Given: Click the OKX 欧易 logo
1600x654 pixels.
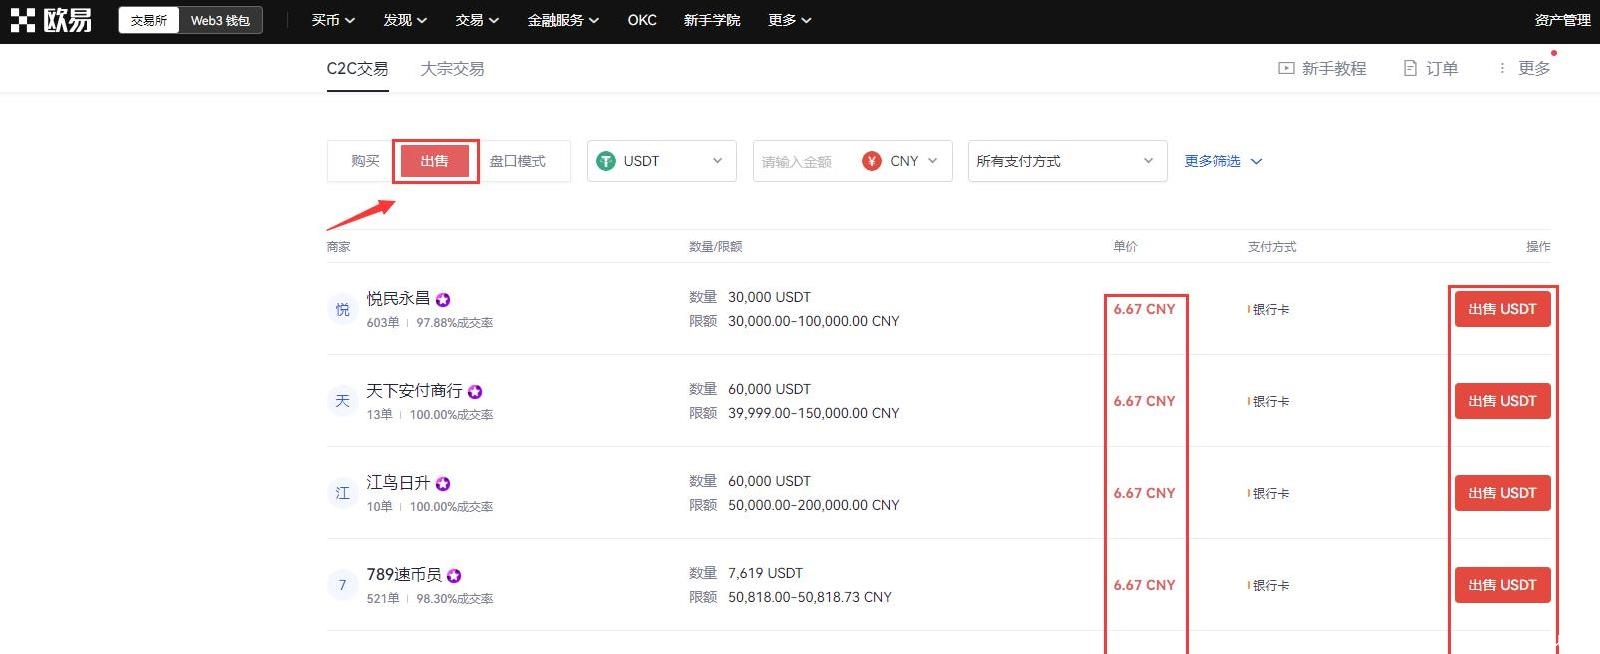Looking at the screenshot, I should [x=51, y=20].
